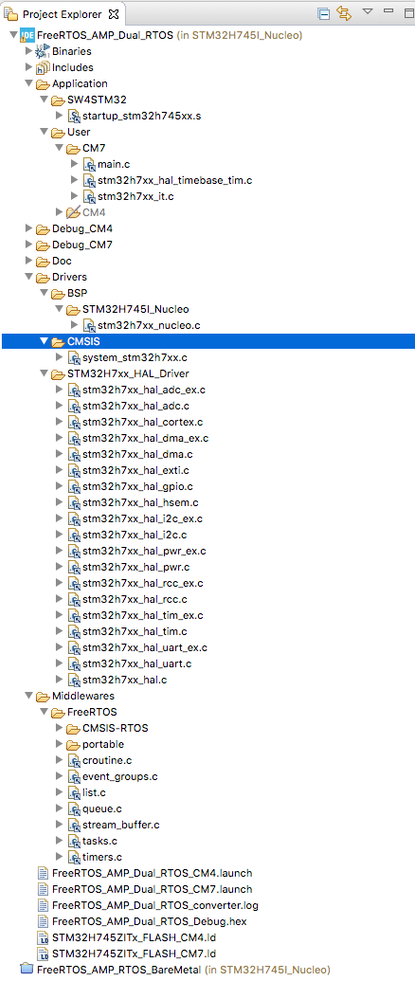This screenshot has height=999, width=415.
Task: Select stm32h7xx_hal_hsem.c
Action: [140, 503]
